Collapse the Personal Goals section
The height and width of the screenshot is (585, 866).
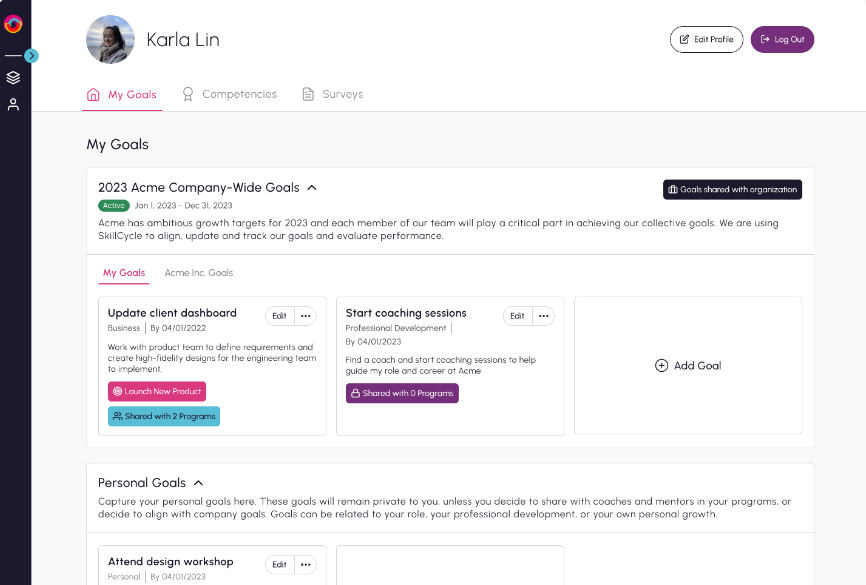tap(198, 483)
